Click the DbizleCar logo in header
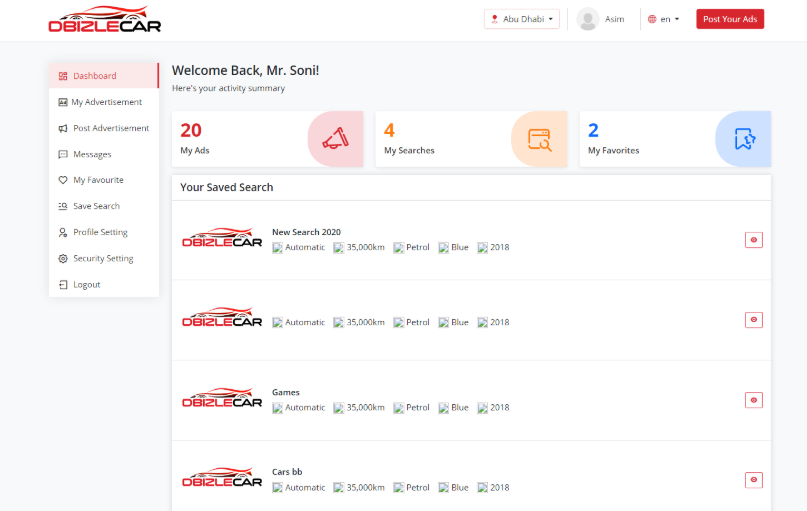Viewport: 807px width, 511px height. 104,20
